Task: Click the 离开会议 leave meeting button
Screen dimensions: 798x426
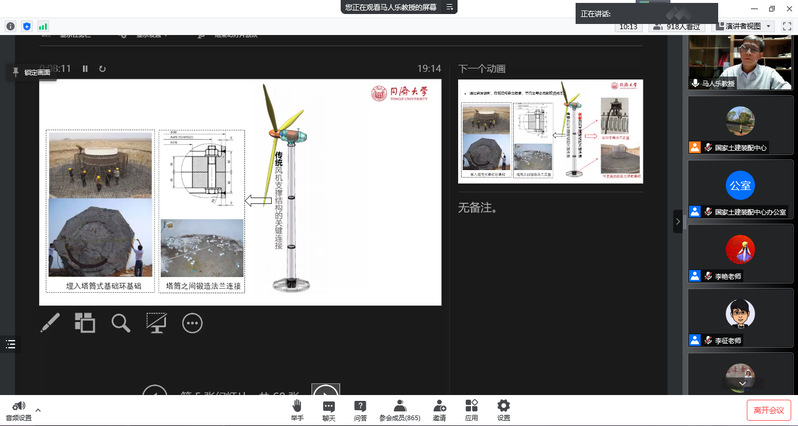Action: (768, 410)
